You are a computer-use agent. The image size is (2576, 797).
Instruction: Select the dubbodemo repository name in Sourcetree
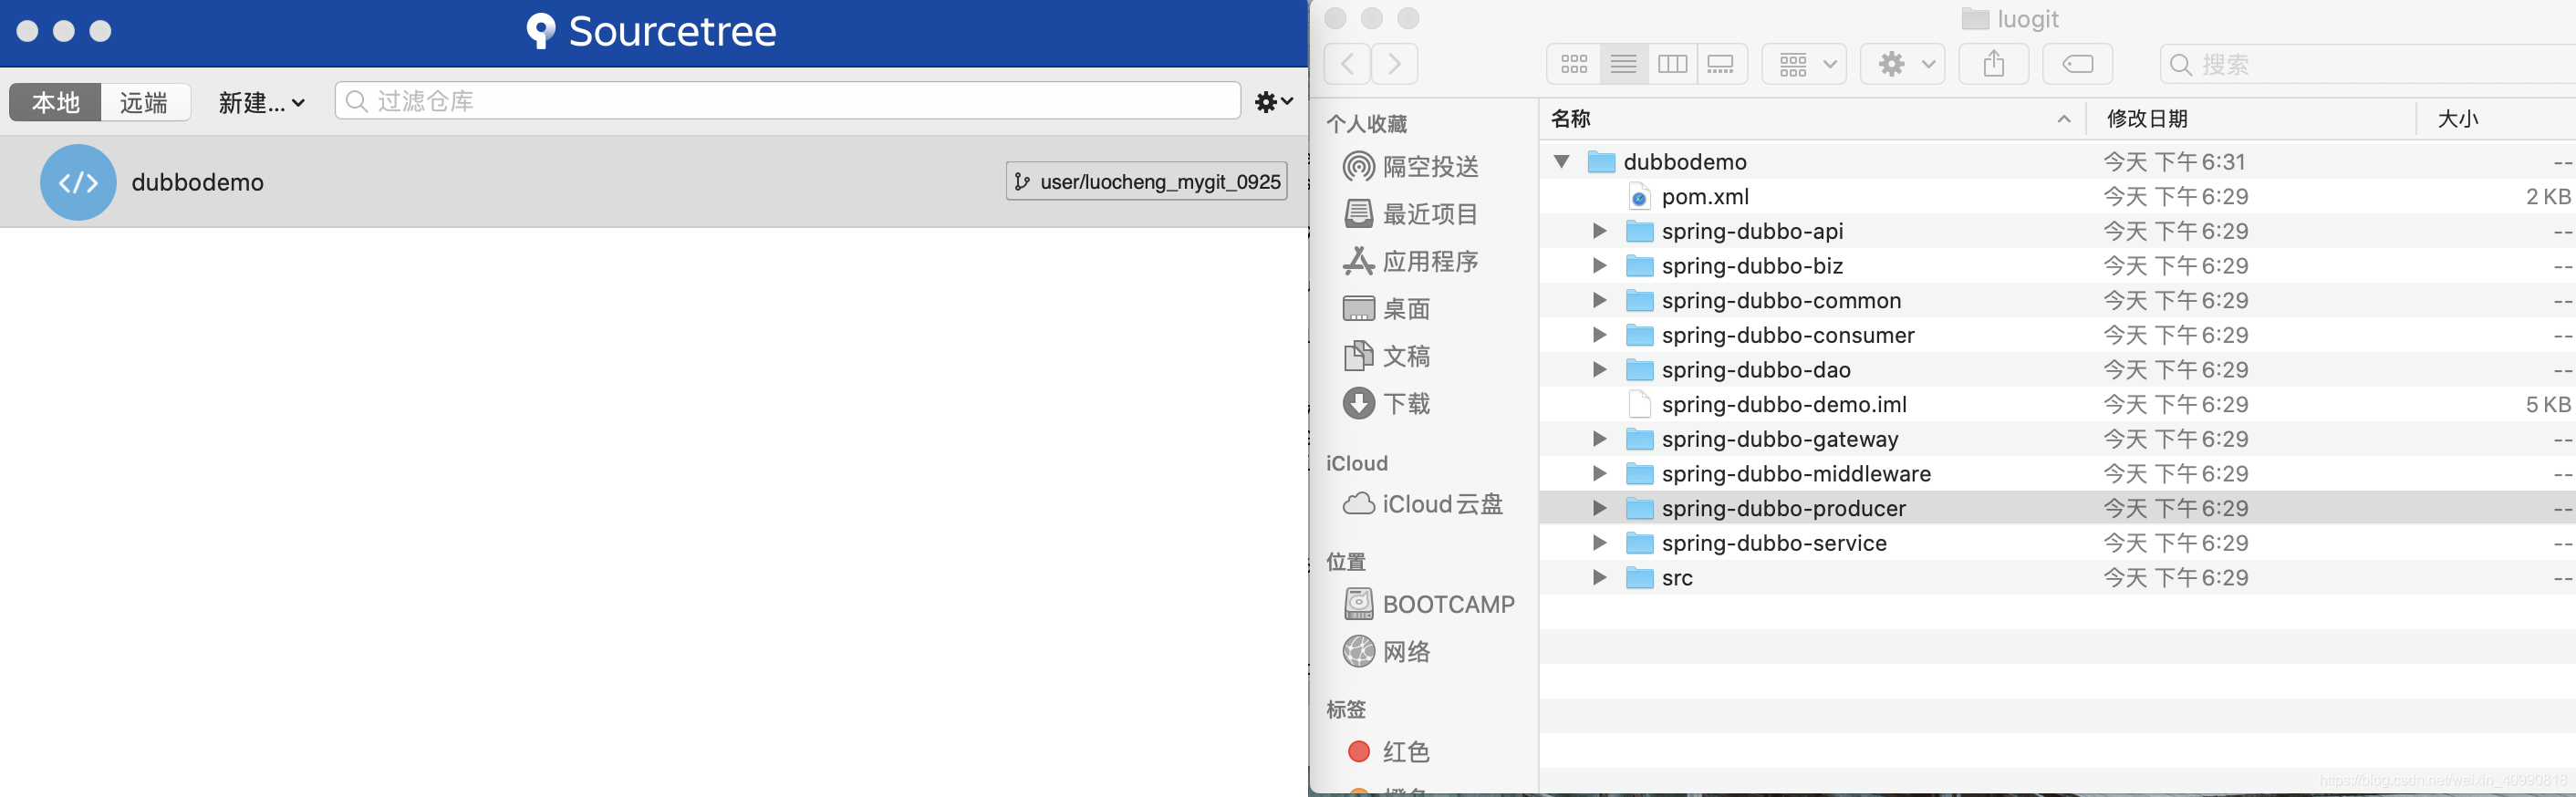(x=198, y=182)
